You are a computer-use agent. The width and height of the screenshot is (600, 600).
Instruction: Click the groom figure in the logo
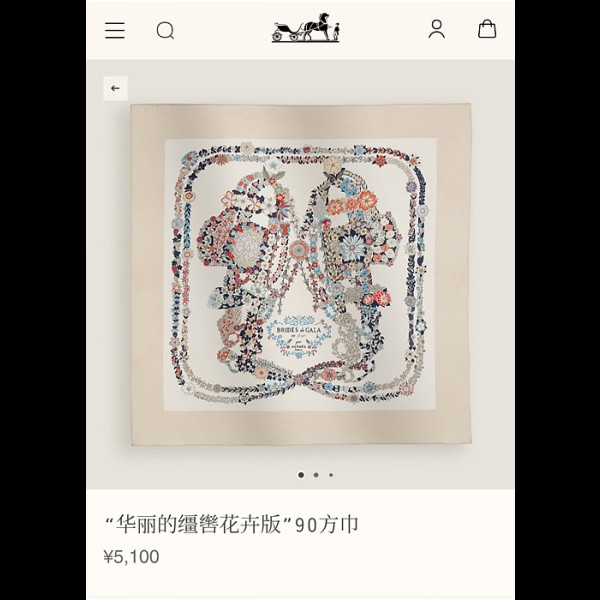tap(336, 31)
